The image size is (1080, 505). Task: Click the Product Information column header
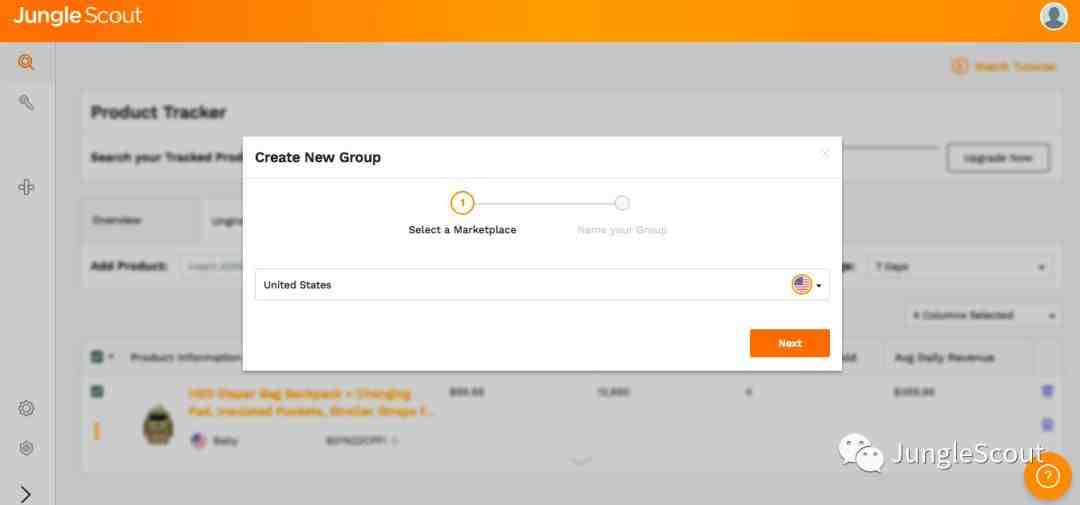(x=185, y=358)
